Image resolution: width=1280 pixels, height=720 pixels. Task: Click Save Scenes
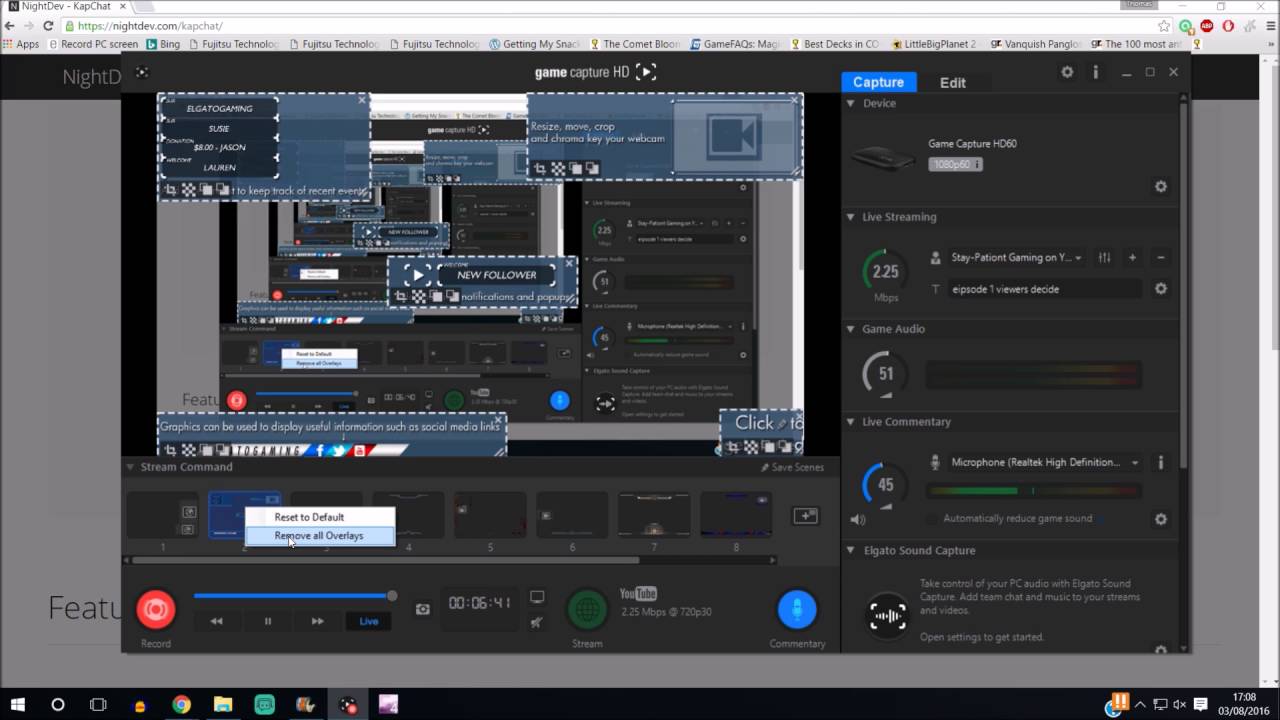tap(792, 467)
